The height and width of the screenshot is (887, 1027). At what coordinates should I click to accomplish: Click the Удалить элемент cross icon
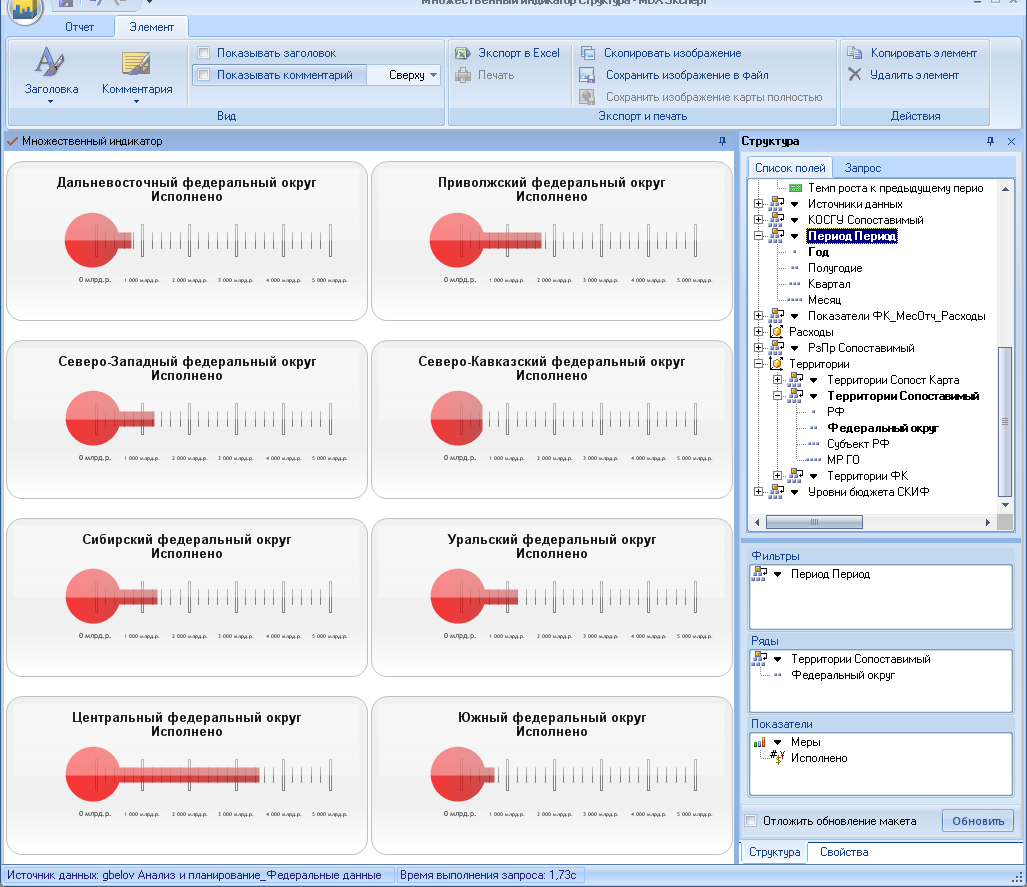pyautogui.click(x=855, y=74)
